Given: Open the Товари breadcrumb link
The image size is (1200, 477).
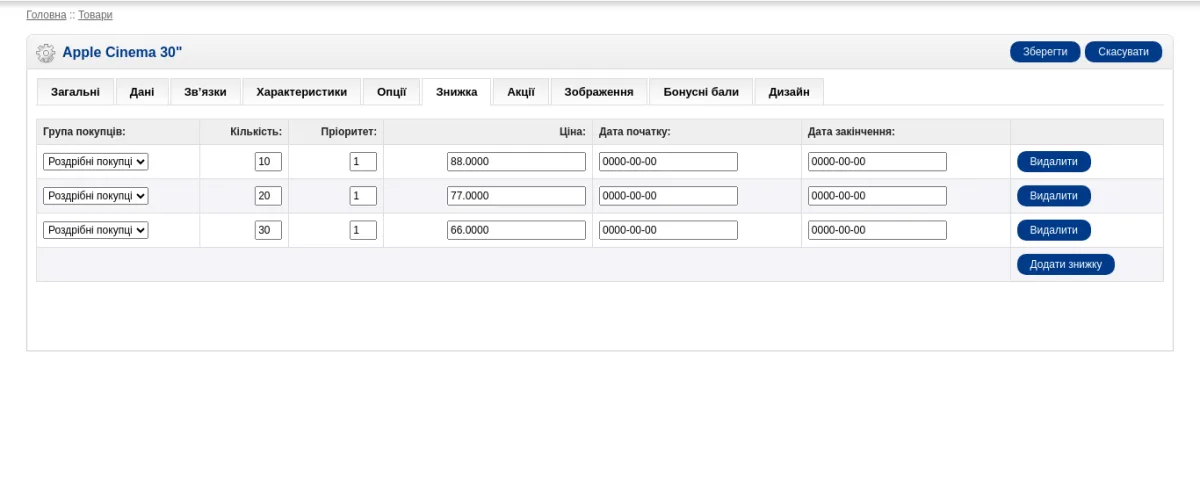Looking at the screenshot, I should click(96, 15).
